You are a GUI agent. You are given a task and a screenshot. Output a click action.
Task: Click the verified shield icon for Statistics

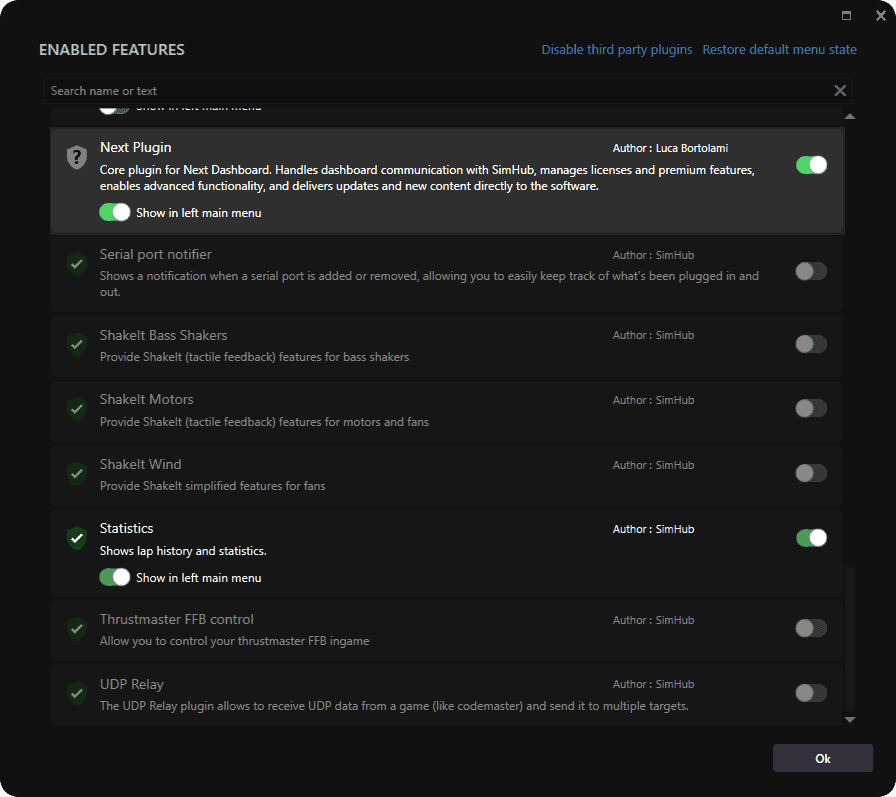(x=77, y=538)
